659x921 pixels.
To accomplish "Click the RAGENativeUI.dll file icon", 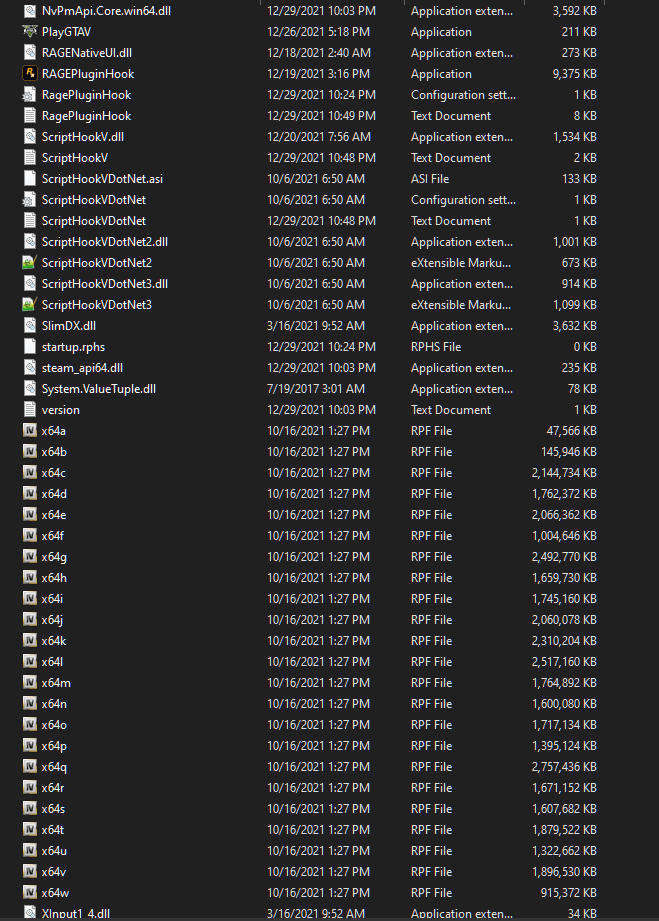I will (29, 53).
